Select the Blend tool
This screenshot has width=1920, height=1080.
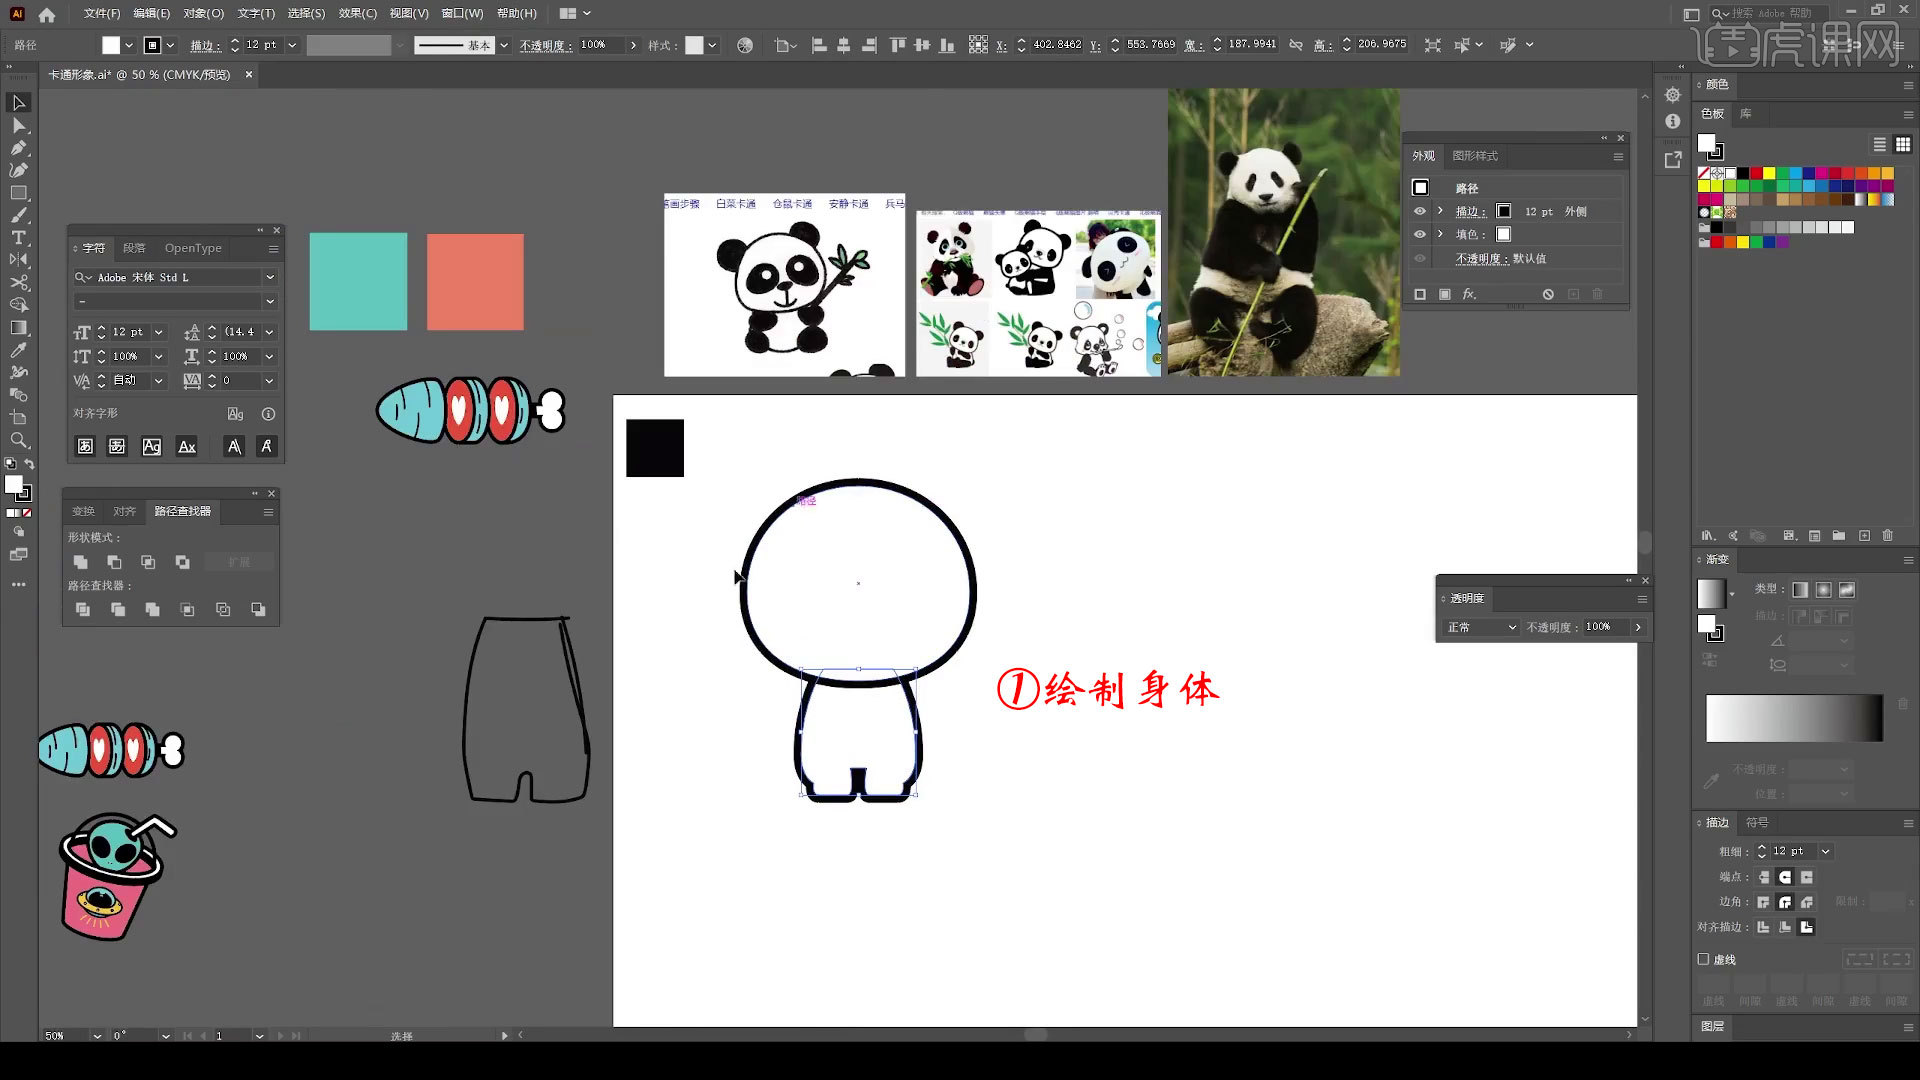[x=18, y=372]
